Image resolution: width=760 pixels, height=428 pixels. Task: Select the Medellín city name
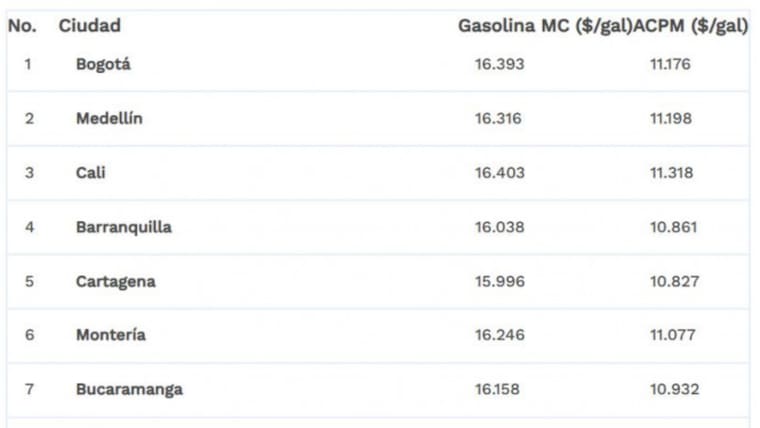[x=109, y=118]
